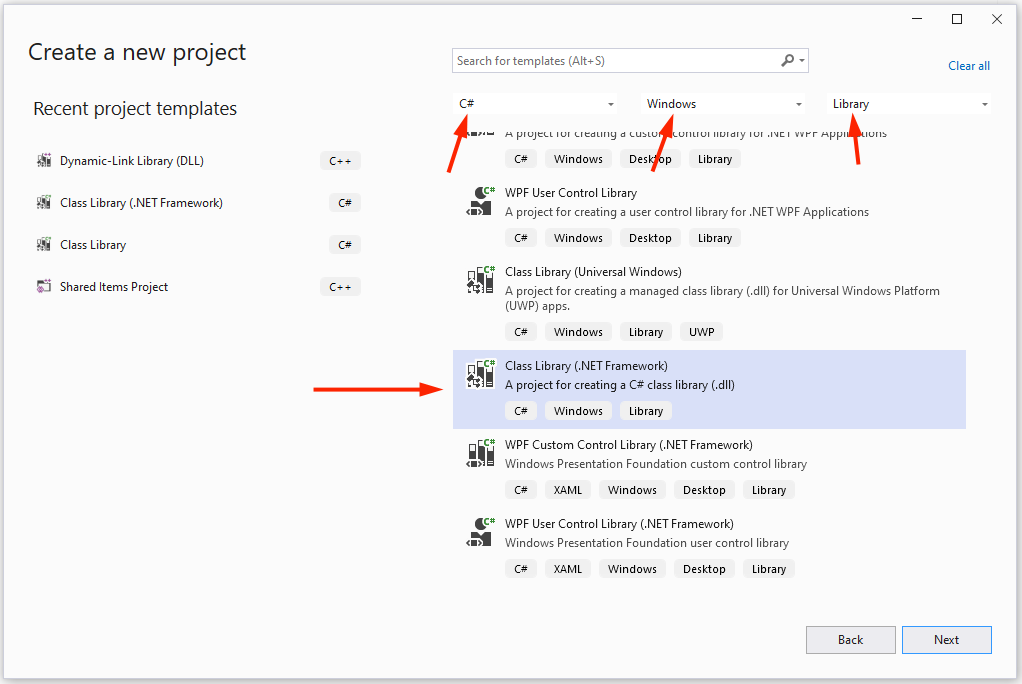Click 'A project for creating a C# class library' description
This screenshot has height=684, width=1022.
[x=620, y=385]
